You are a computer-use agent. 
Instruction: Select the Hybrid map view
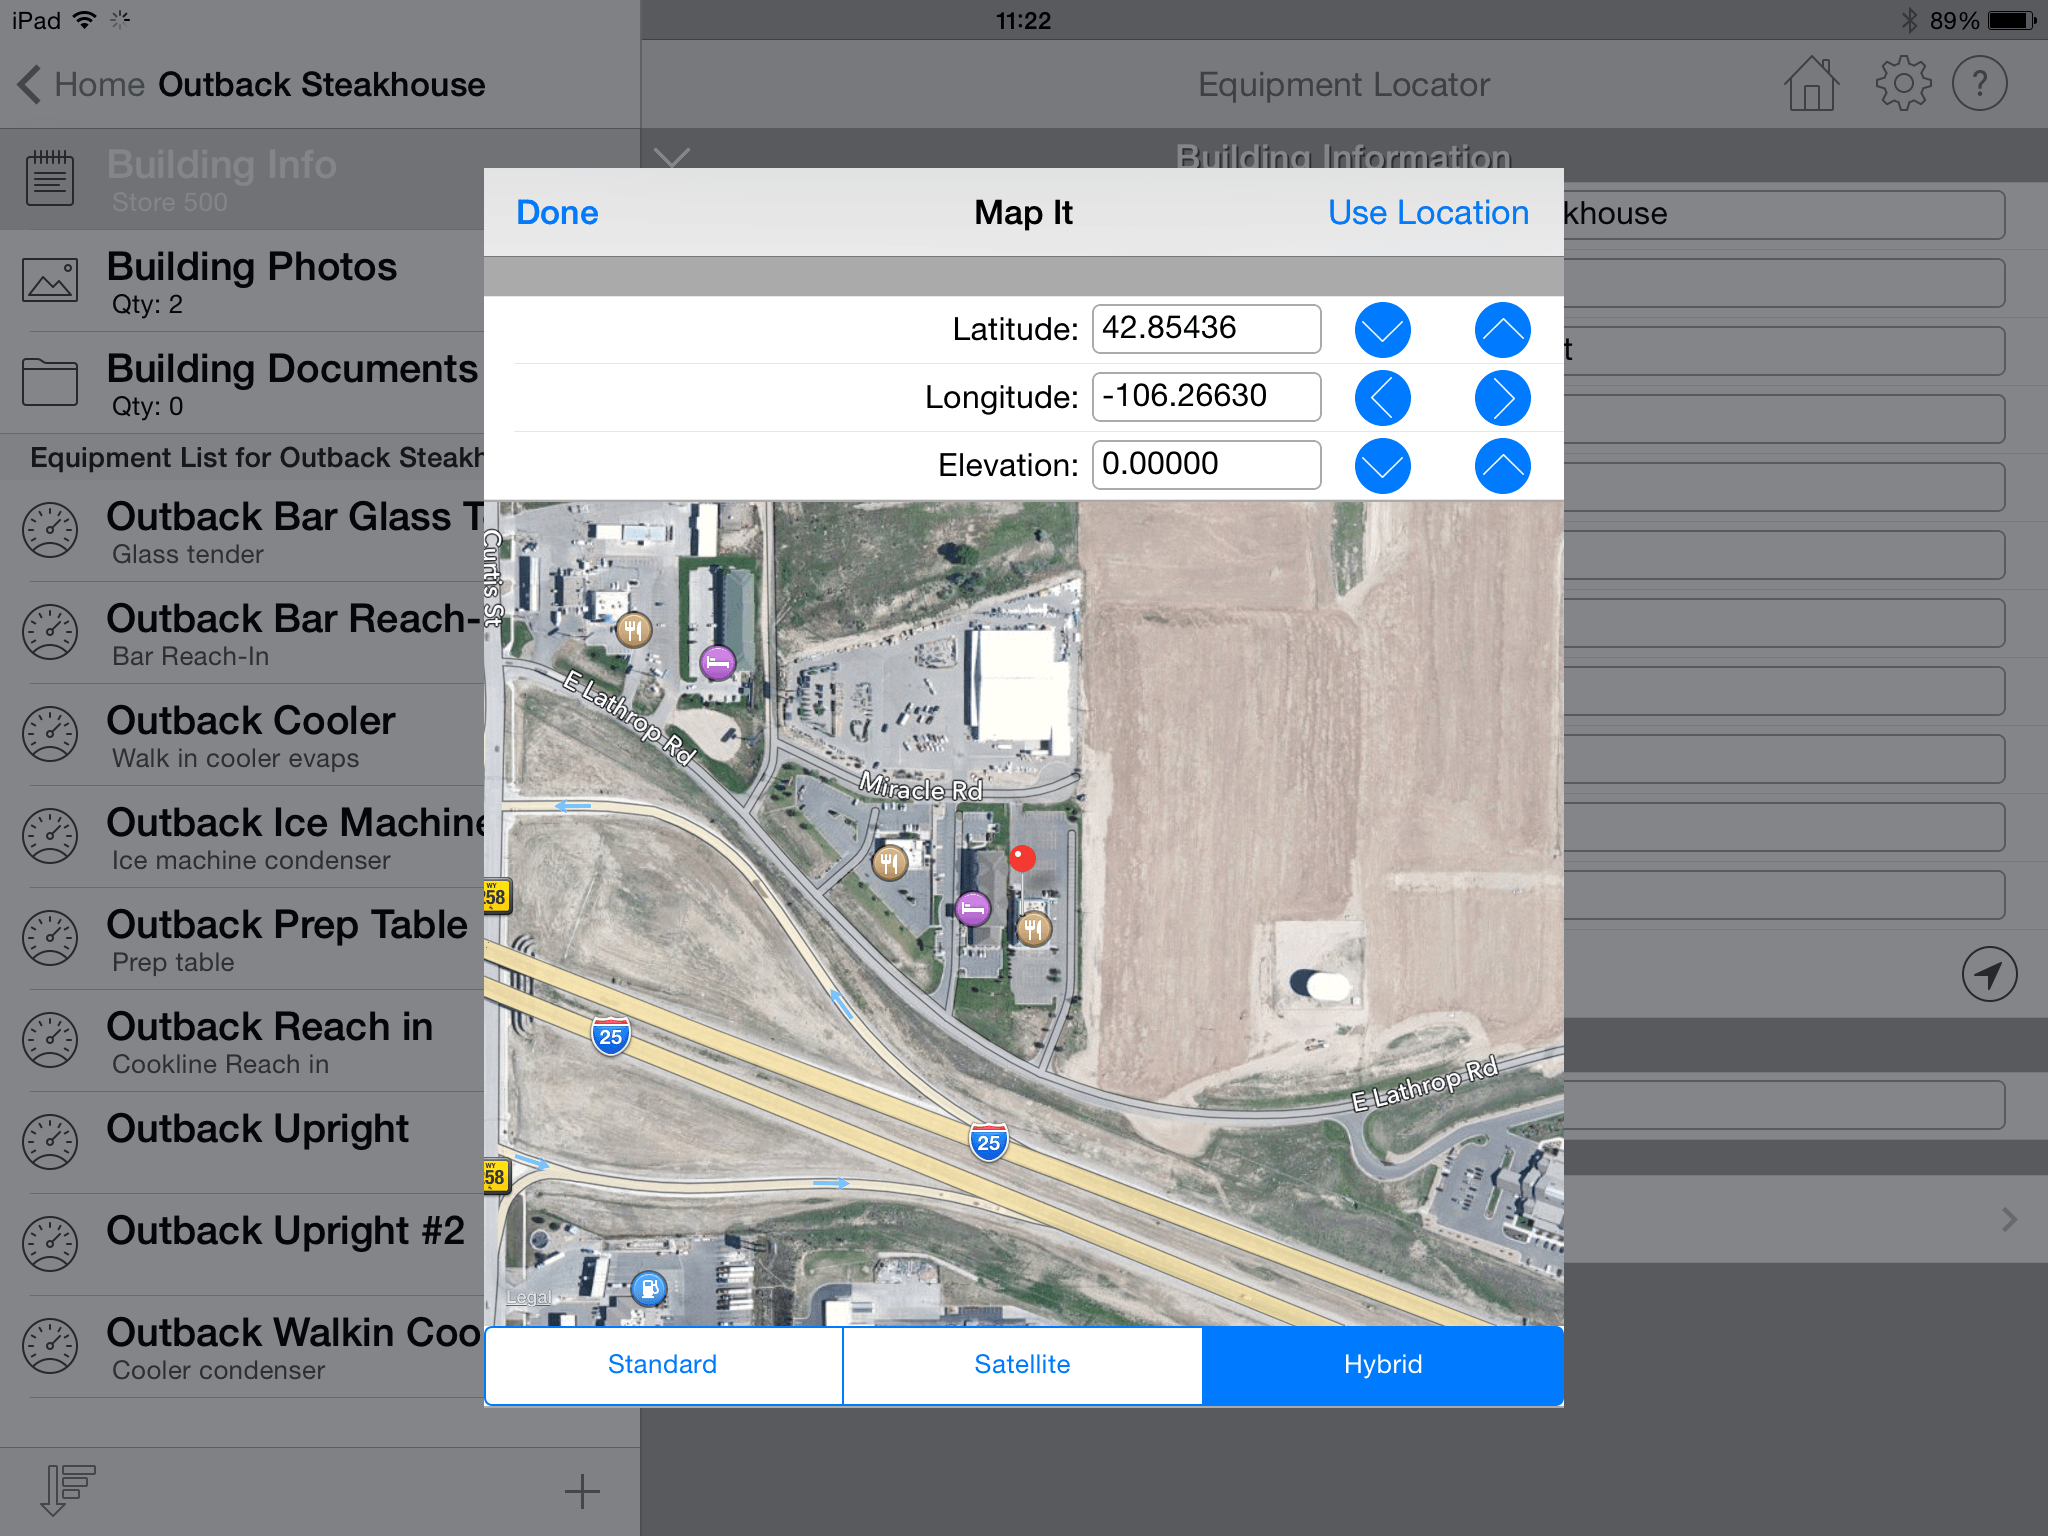click(x=1383, y=1365)
